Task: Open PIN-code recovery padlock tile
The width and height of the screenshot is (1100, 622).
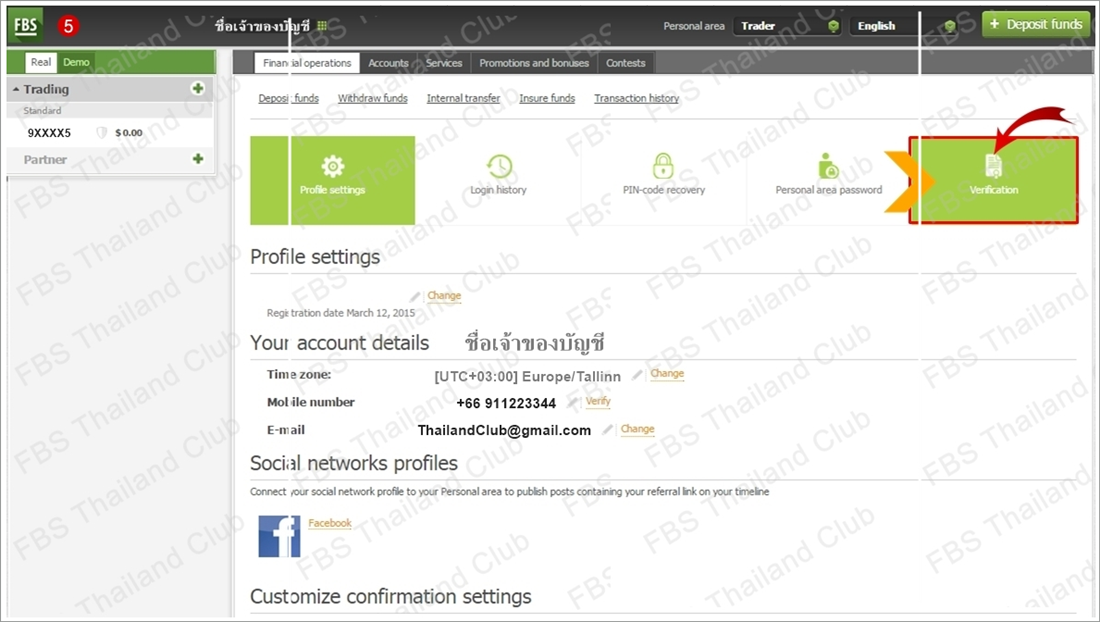Action: coord(664,180)
